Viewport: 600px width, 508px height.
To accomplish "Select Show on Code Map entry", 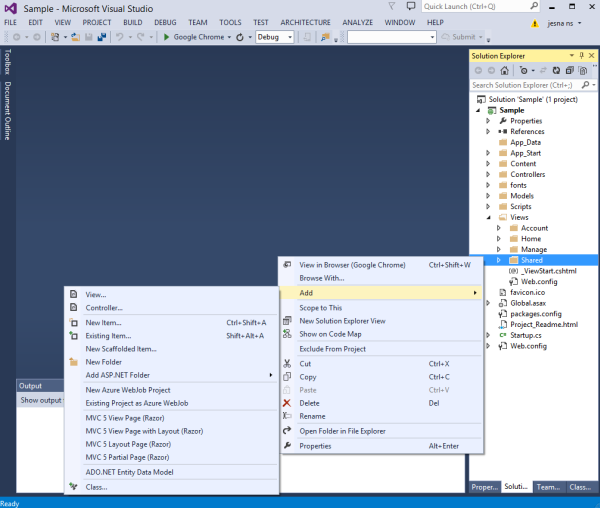I will [380, 334].
